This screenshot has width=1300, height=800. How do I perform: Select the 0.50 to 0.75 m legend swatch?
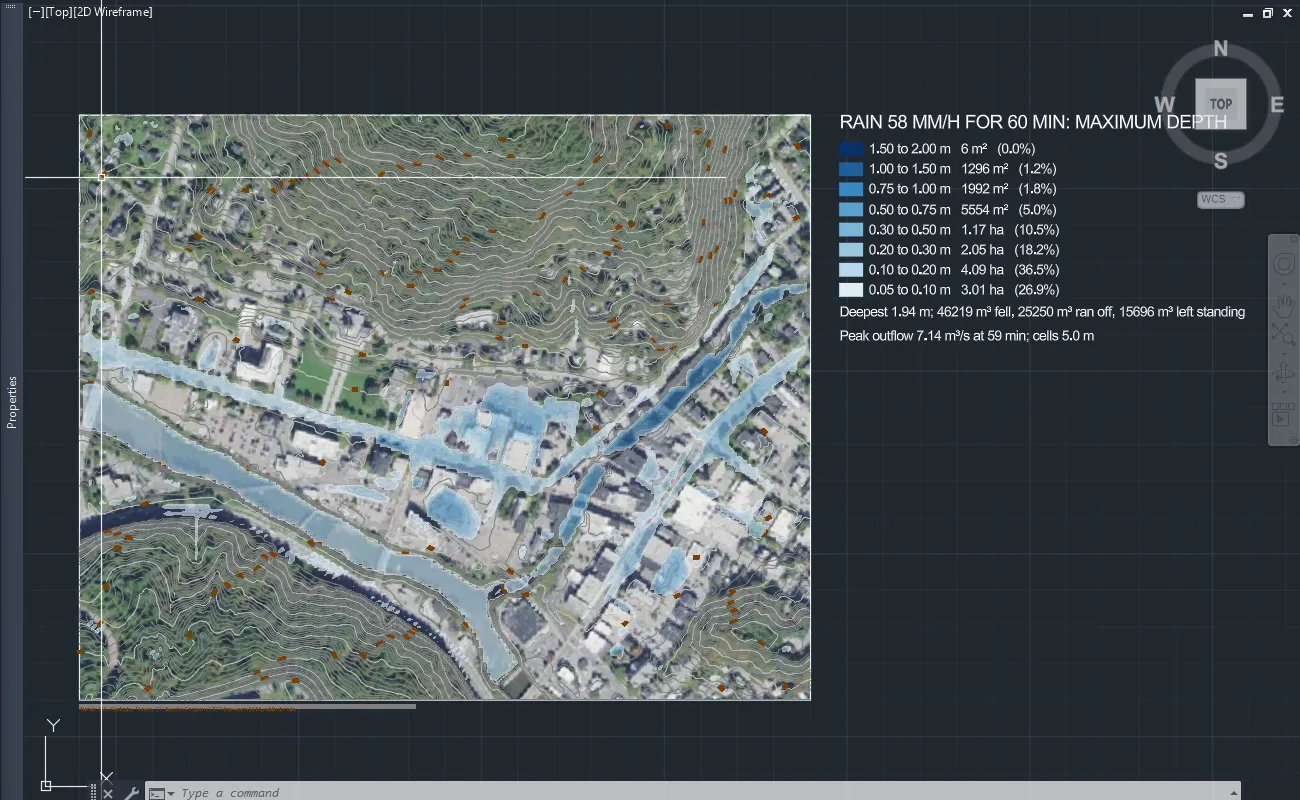click(x=850, y=209)
